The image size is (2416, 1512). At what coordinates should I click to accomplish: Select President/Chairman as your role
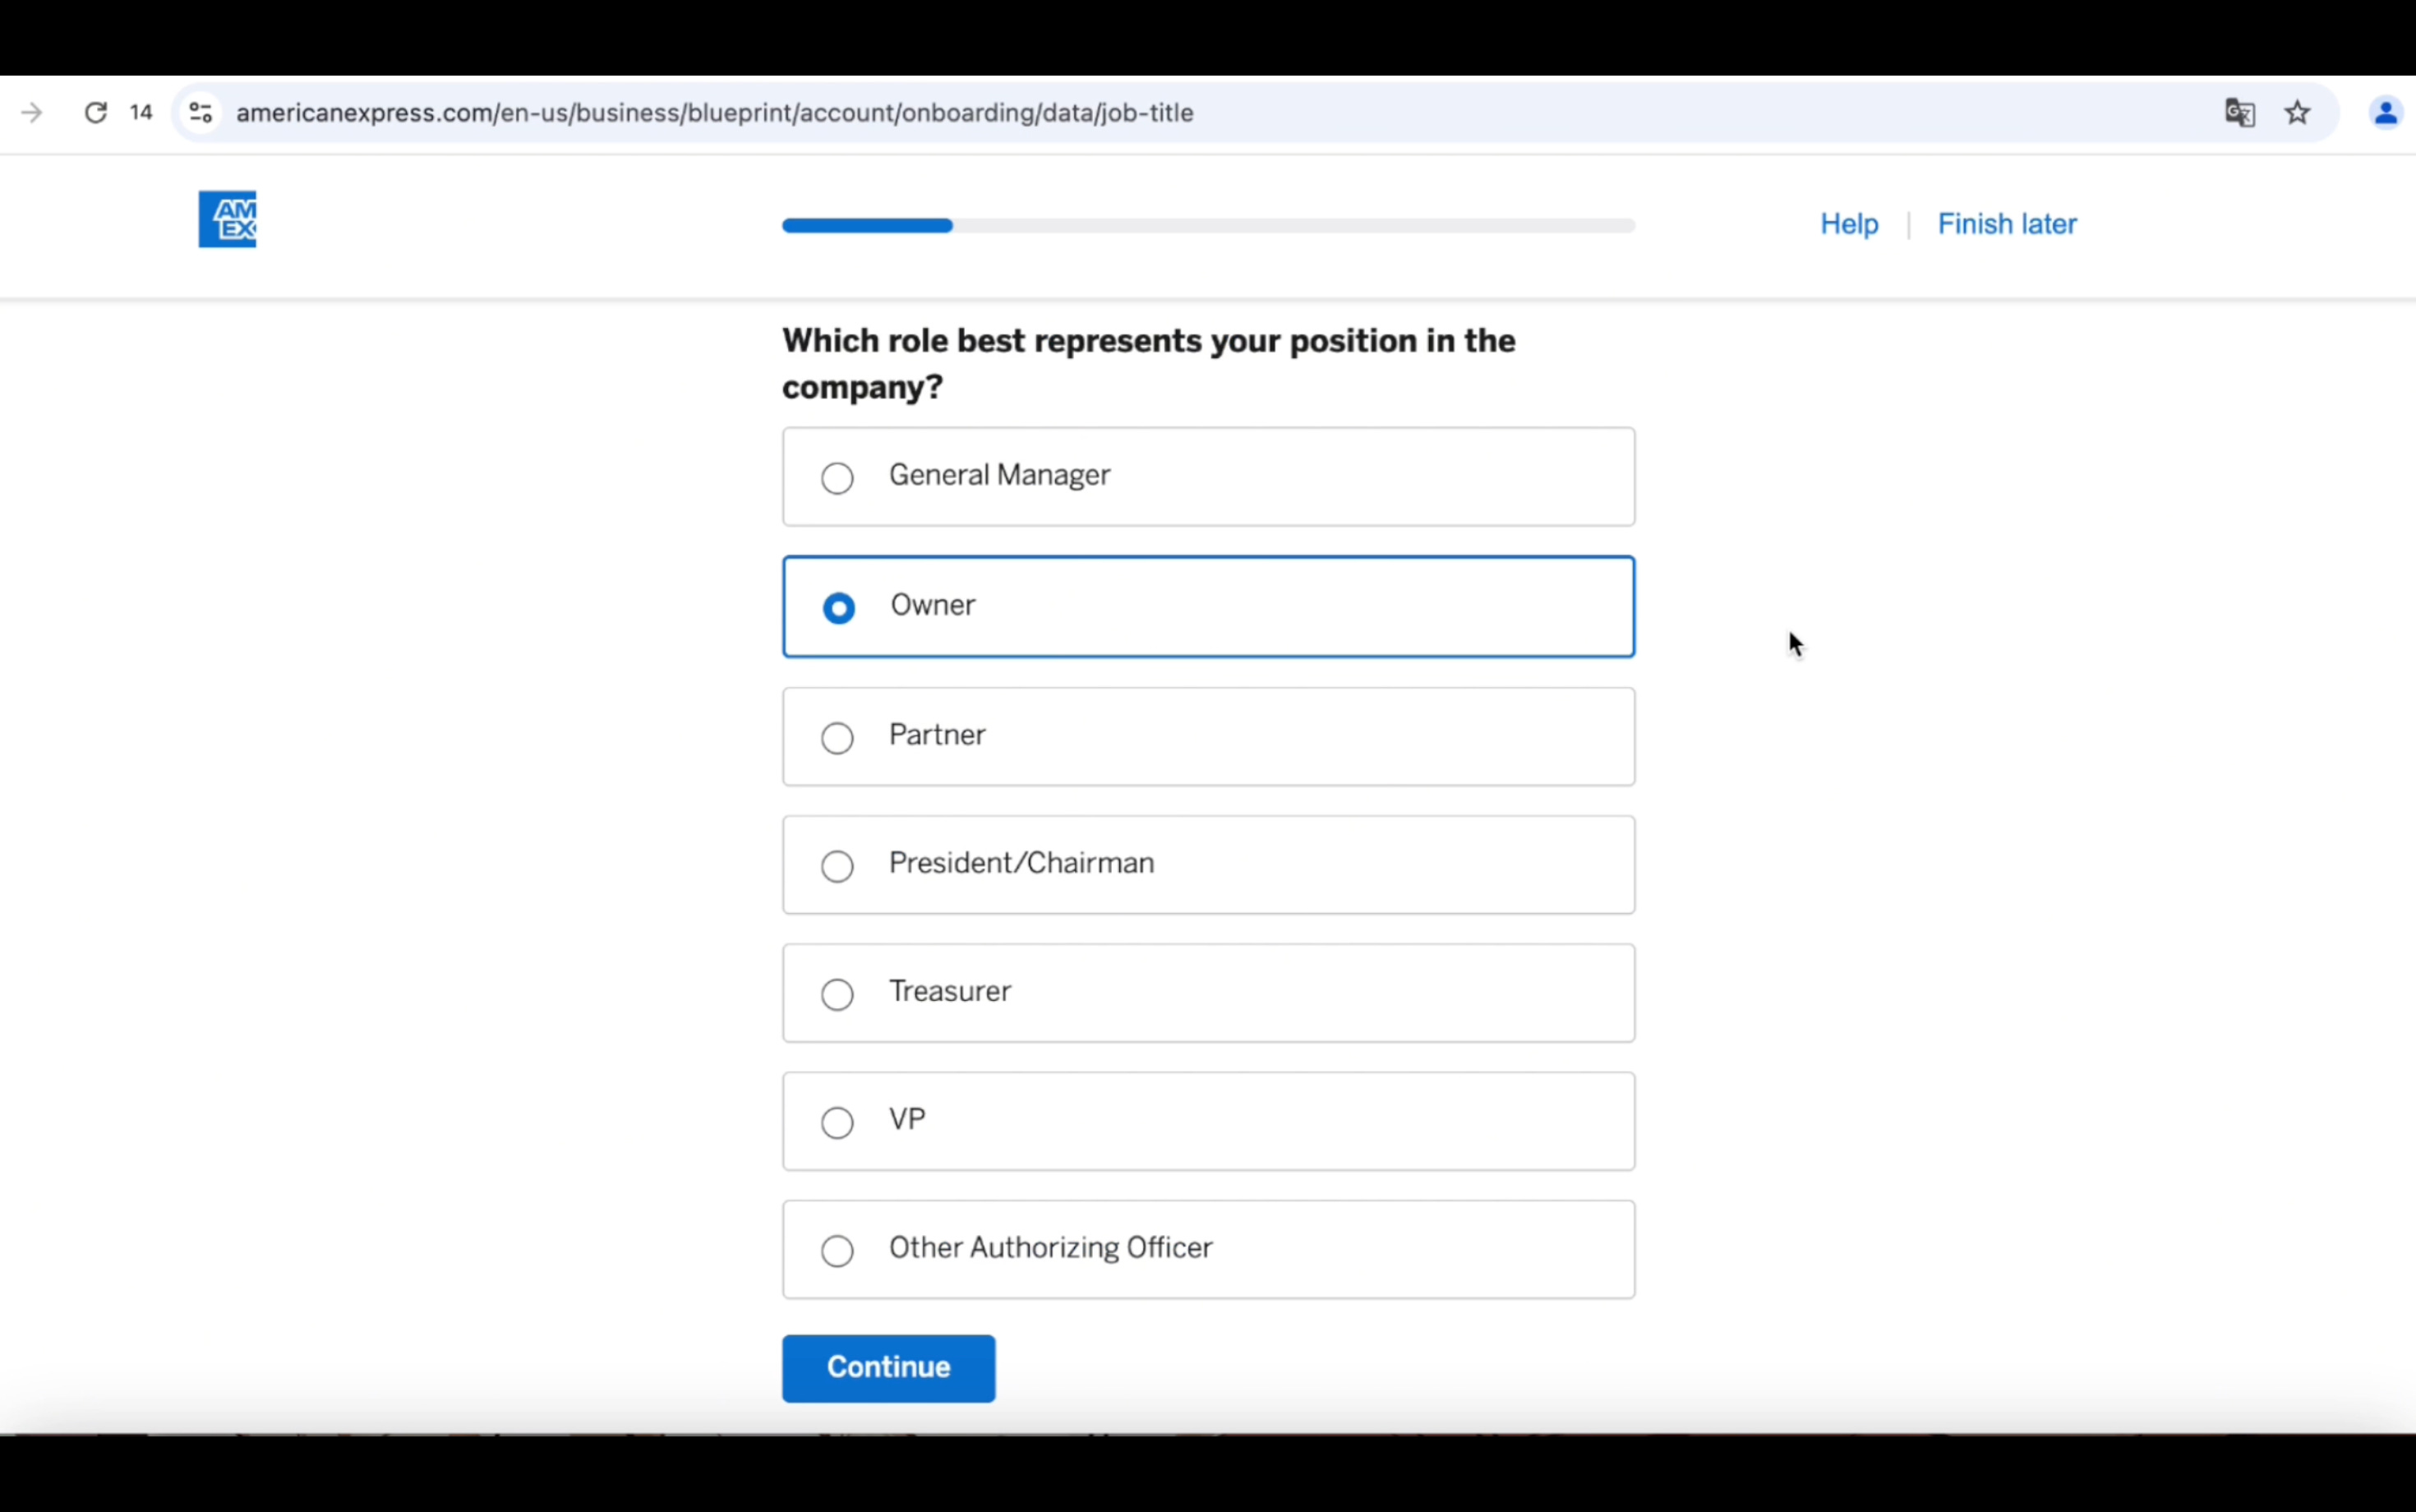(x=837, y=866)
